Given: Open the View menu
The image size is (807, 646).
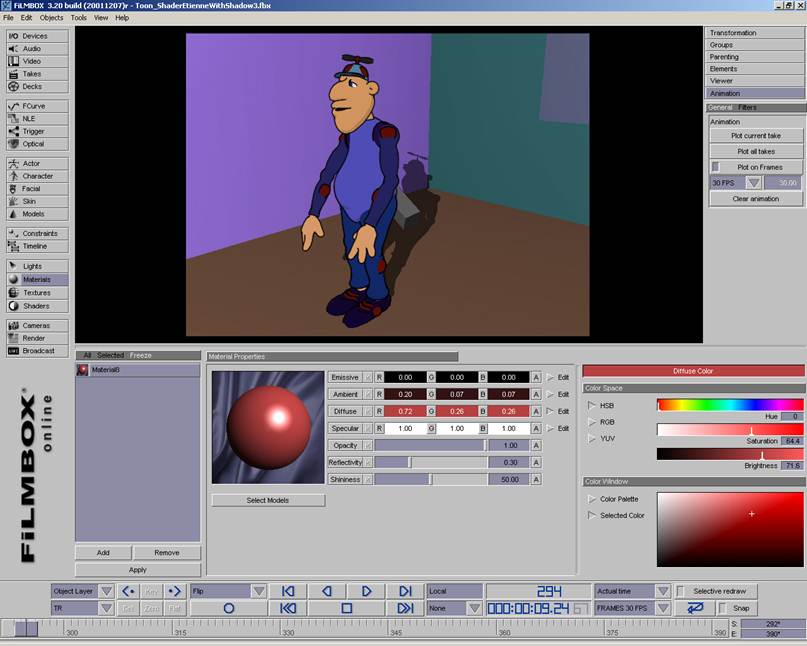Looking at the screenshot, I should pyautogui.click(x=101, y=18).
